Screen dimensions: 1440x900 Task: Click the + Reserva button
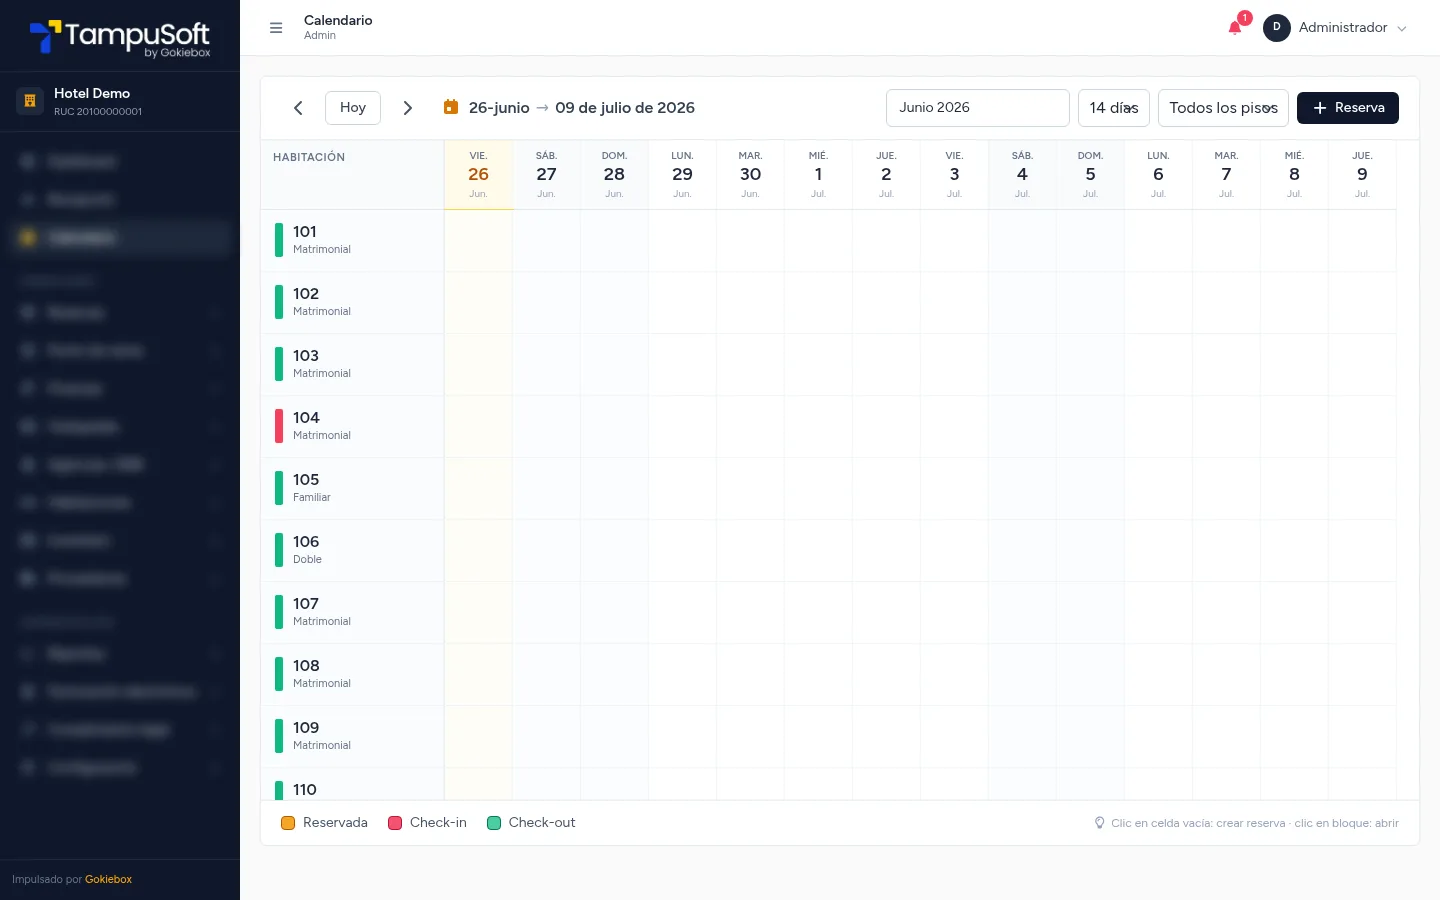pyautogui.click(x=1348, y=108)
